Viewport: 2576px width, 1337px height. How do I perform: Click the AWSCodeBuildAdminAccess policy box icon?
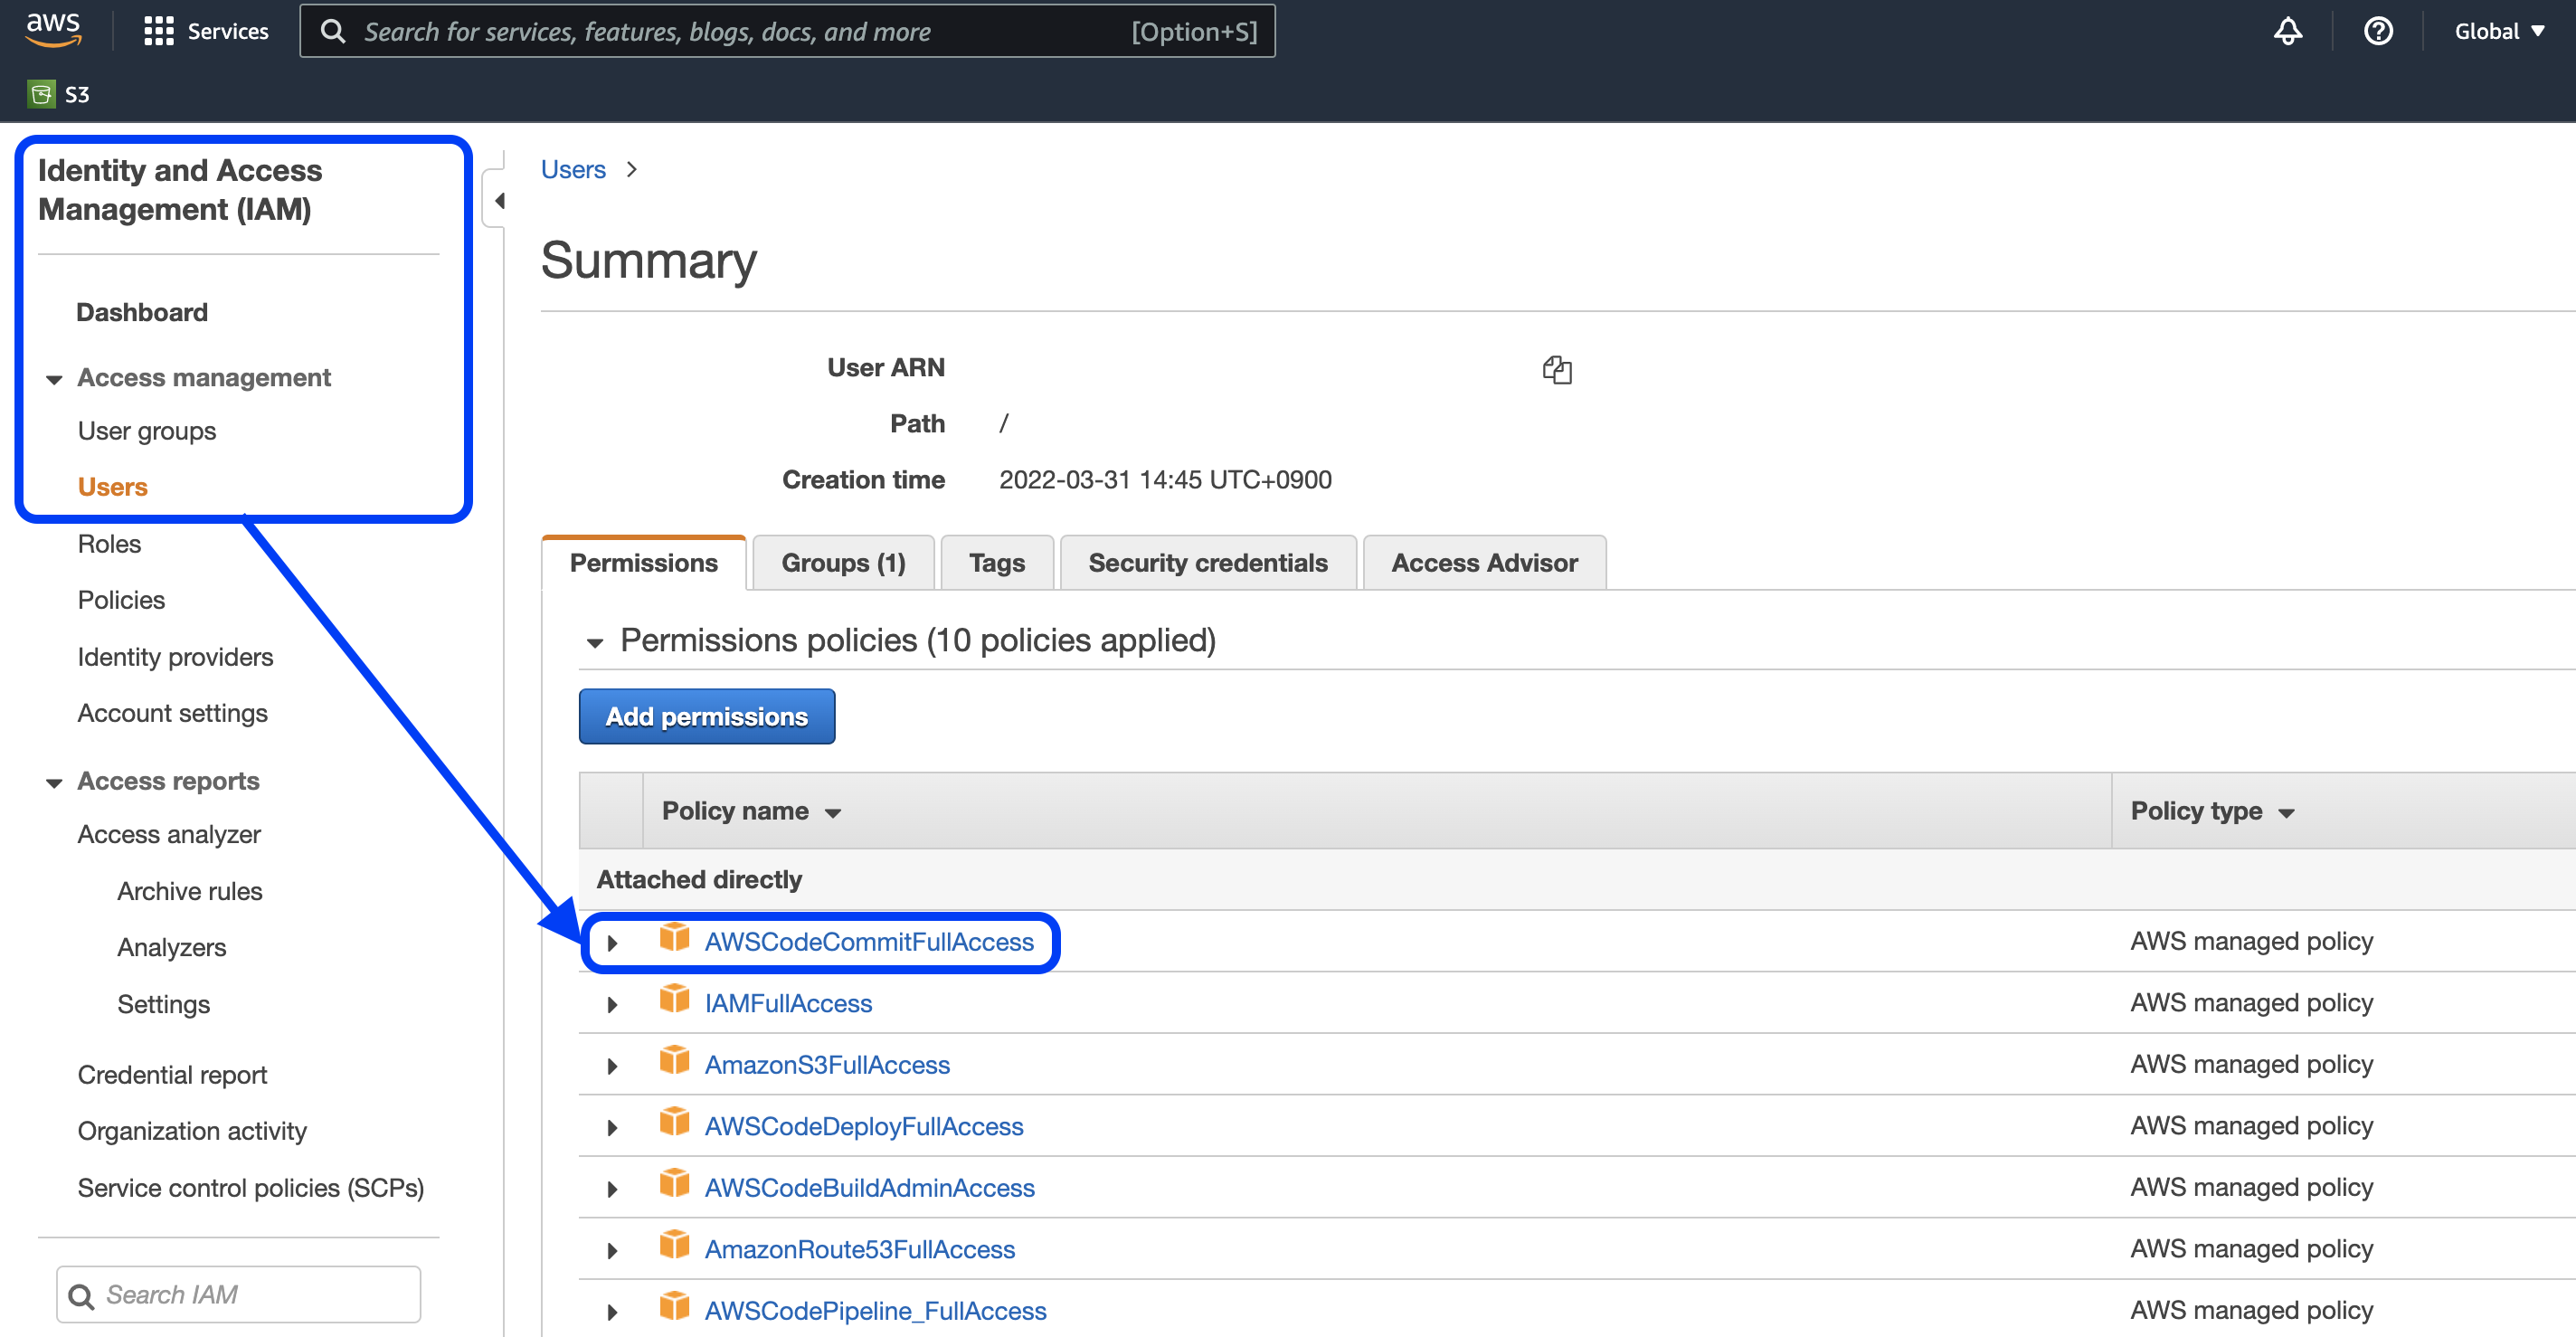[674, 1183]
